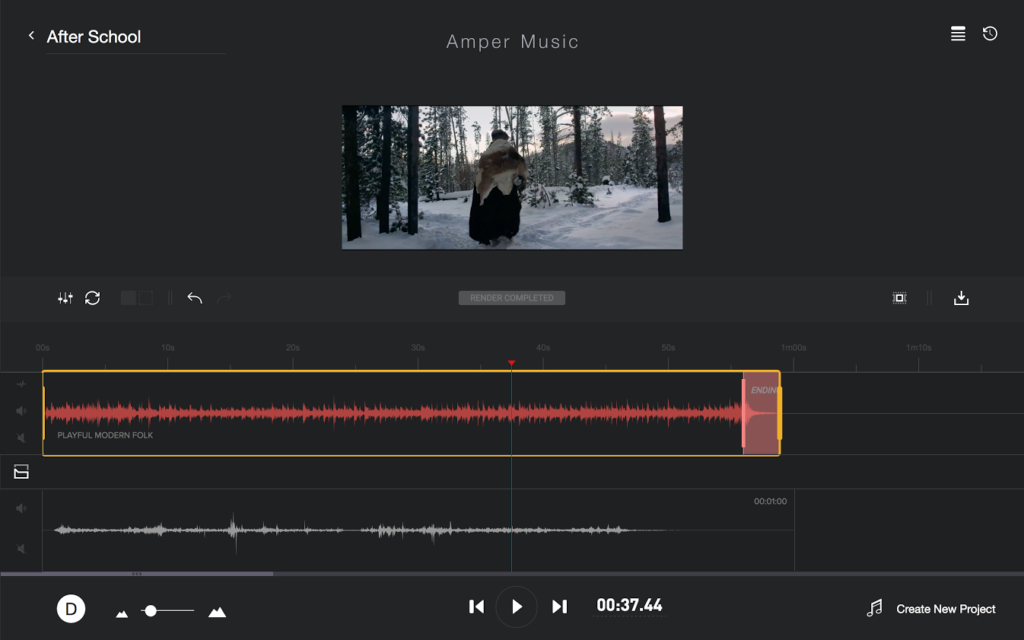1024x640 pixels.
Task: Expand the hamburger menu in top right
Action: click(957, 33)
